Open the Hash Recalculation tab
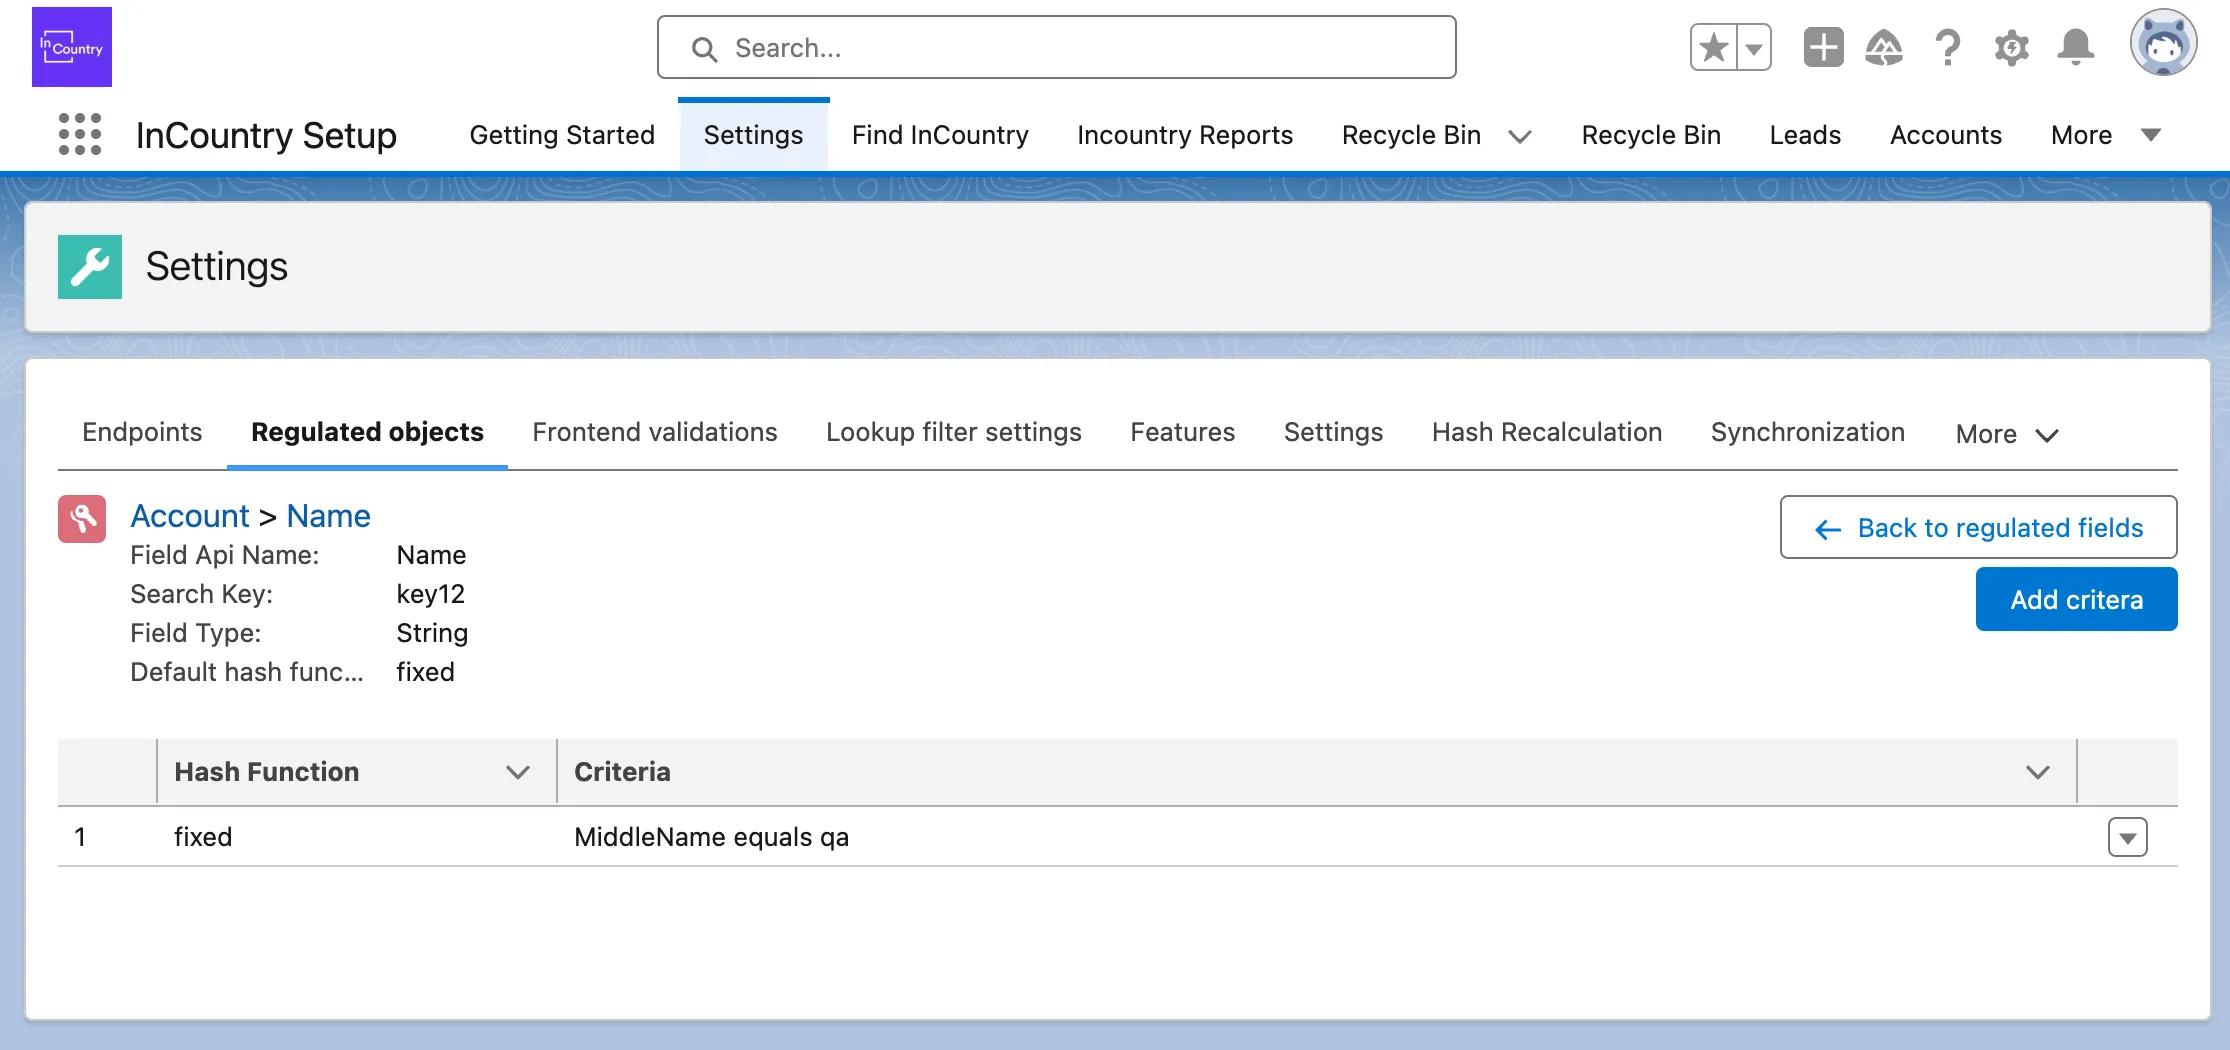 (1546, 432)
